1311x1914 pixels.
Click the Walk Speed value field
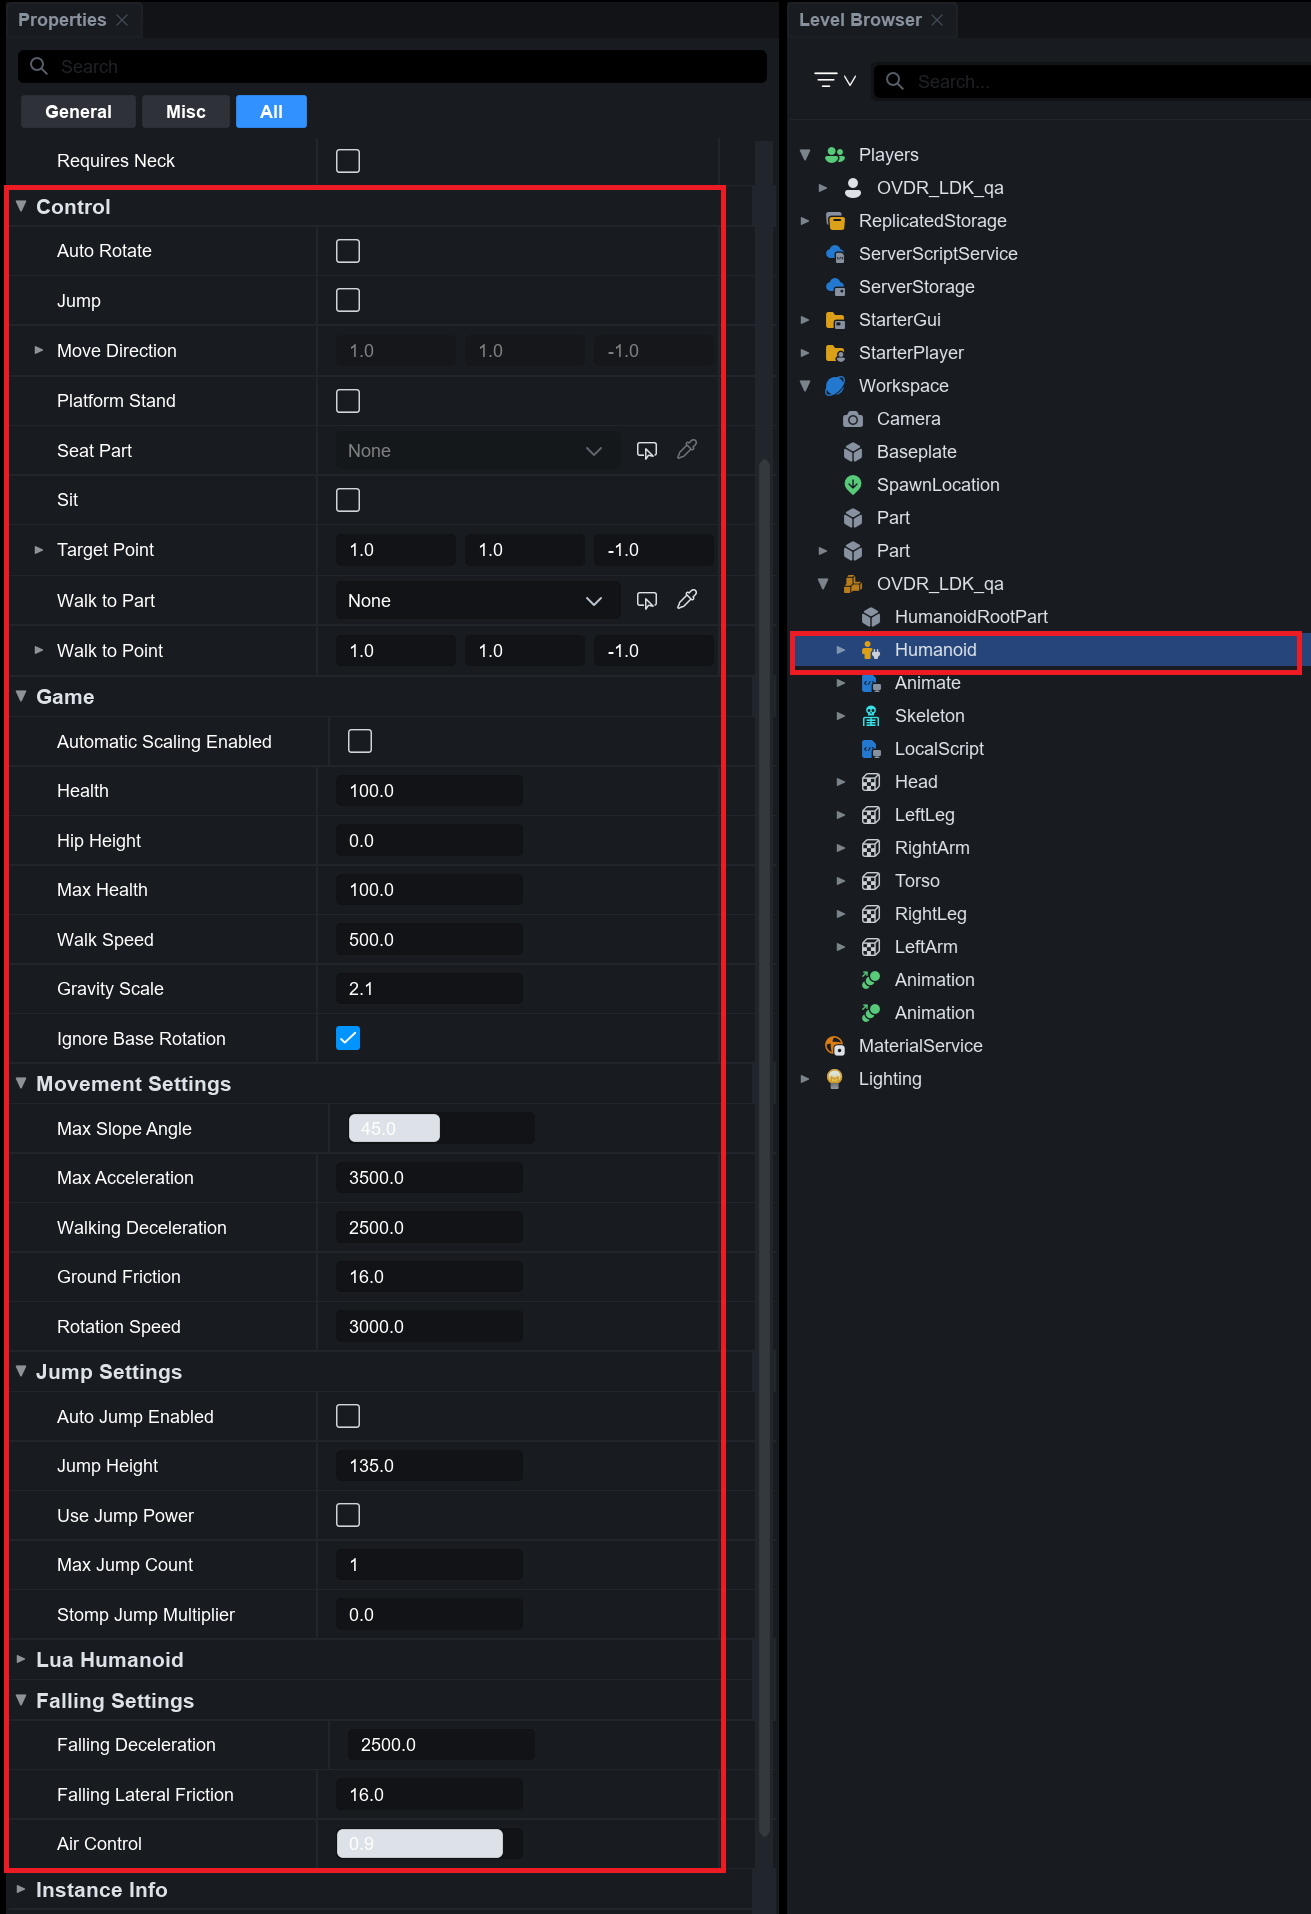(429, 940)
